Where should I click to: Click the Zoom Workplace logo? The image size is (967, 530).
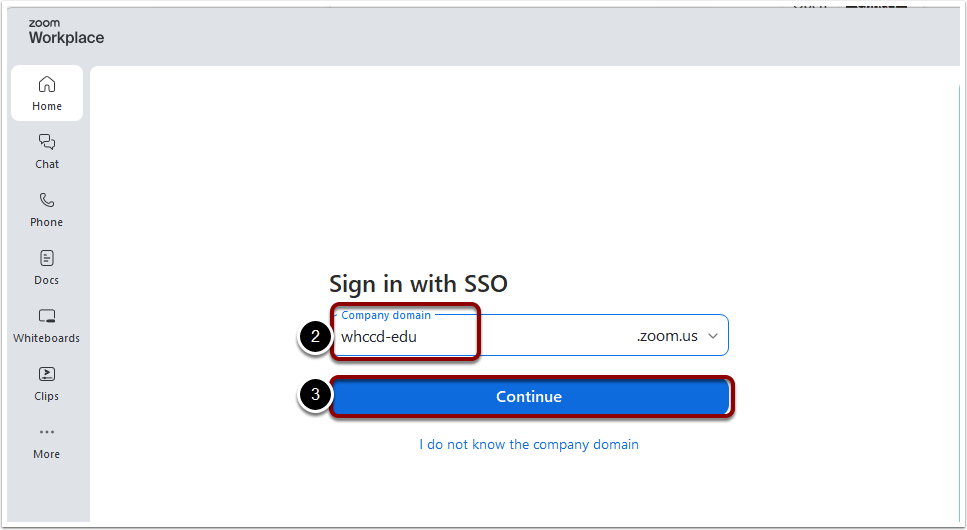point(66,31)
